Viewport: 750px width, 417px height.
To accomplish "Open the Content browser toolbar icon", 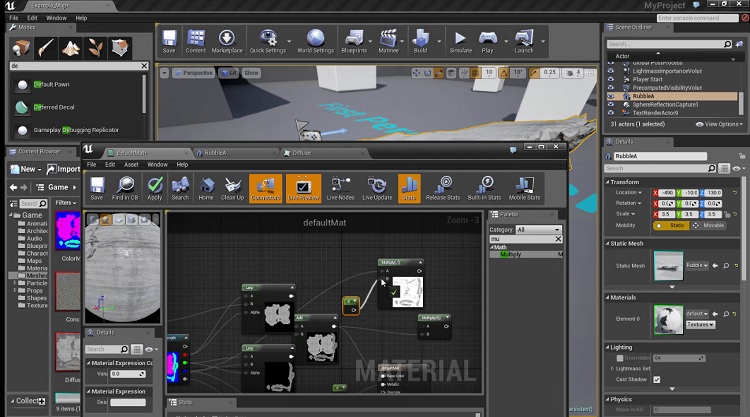I will pos(196,41).
